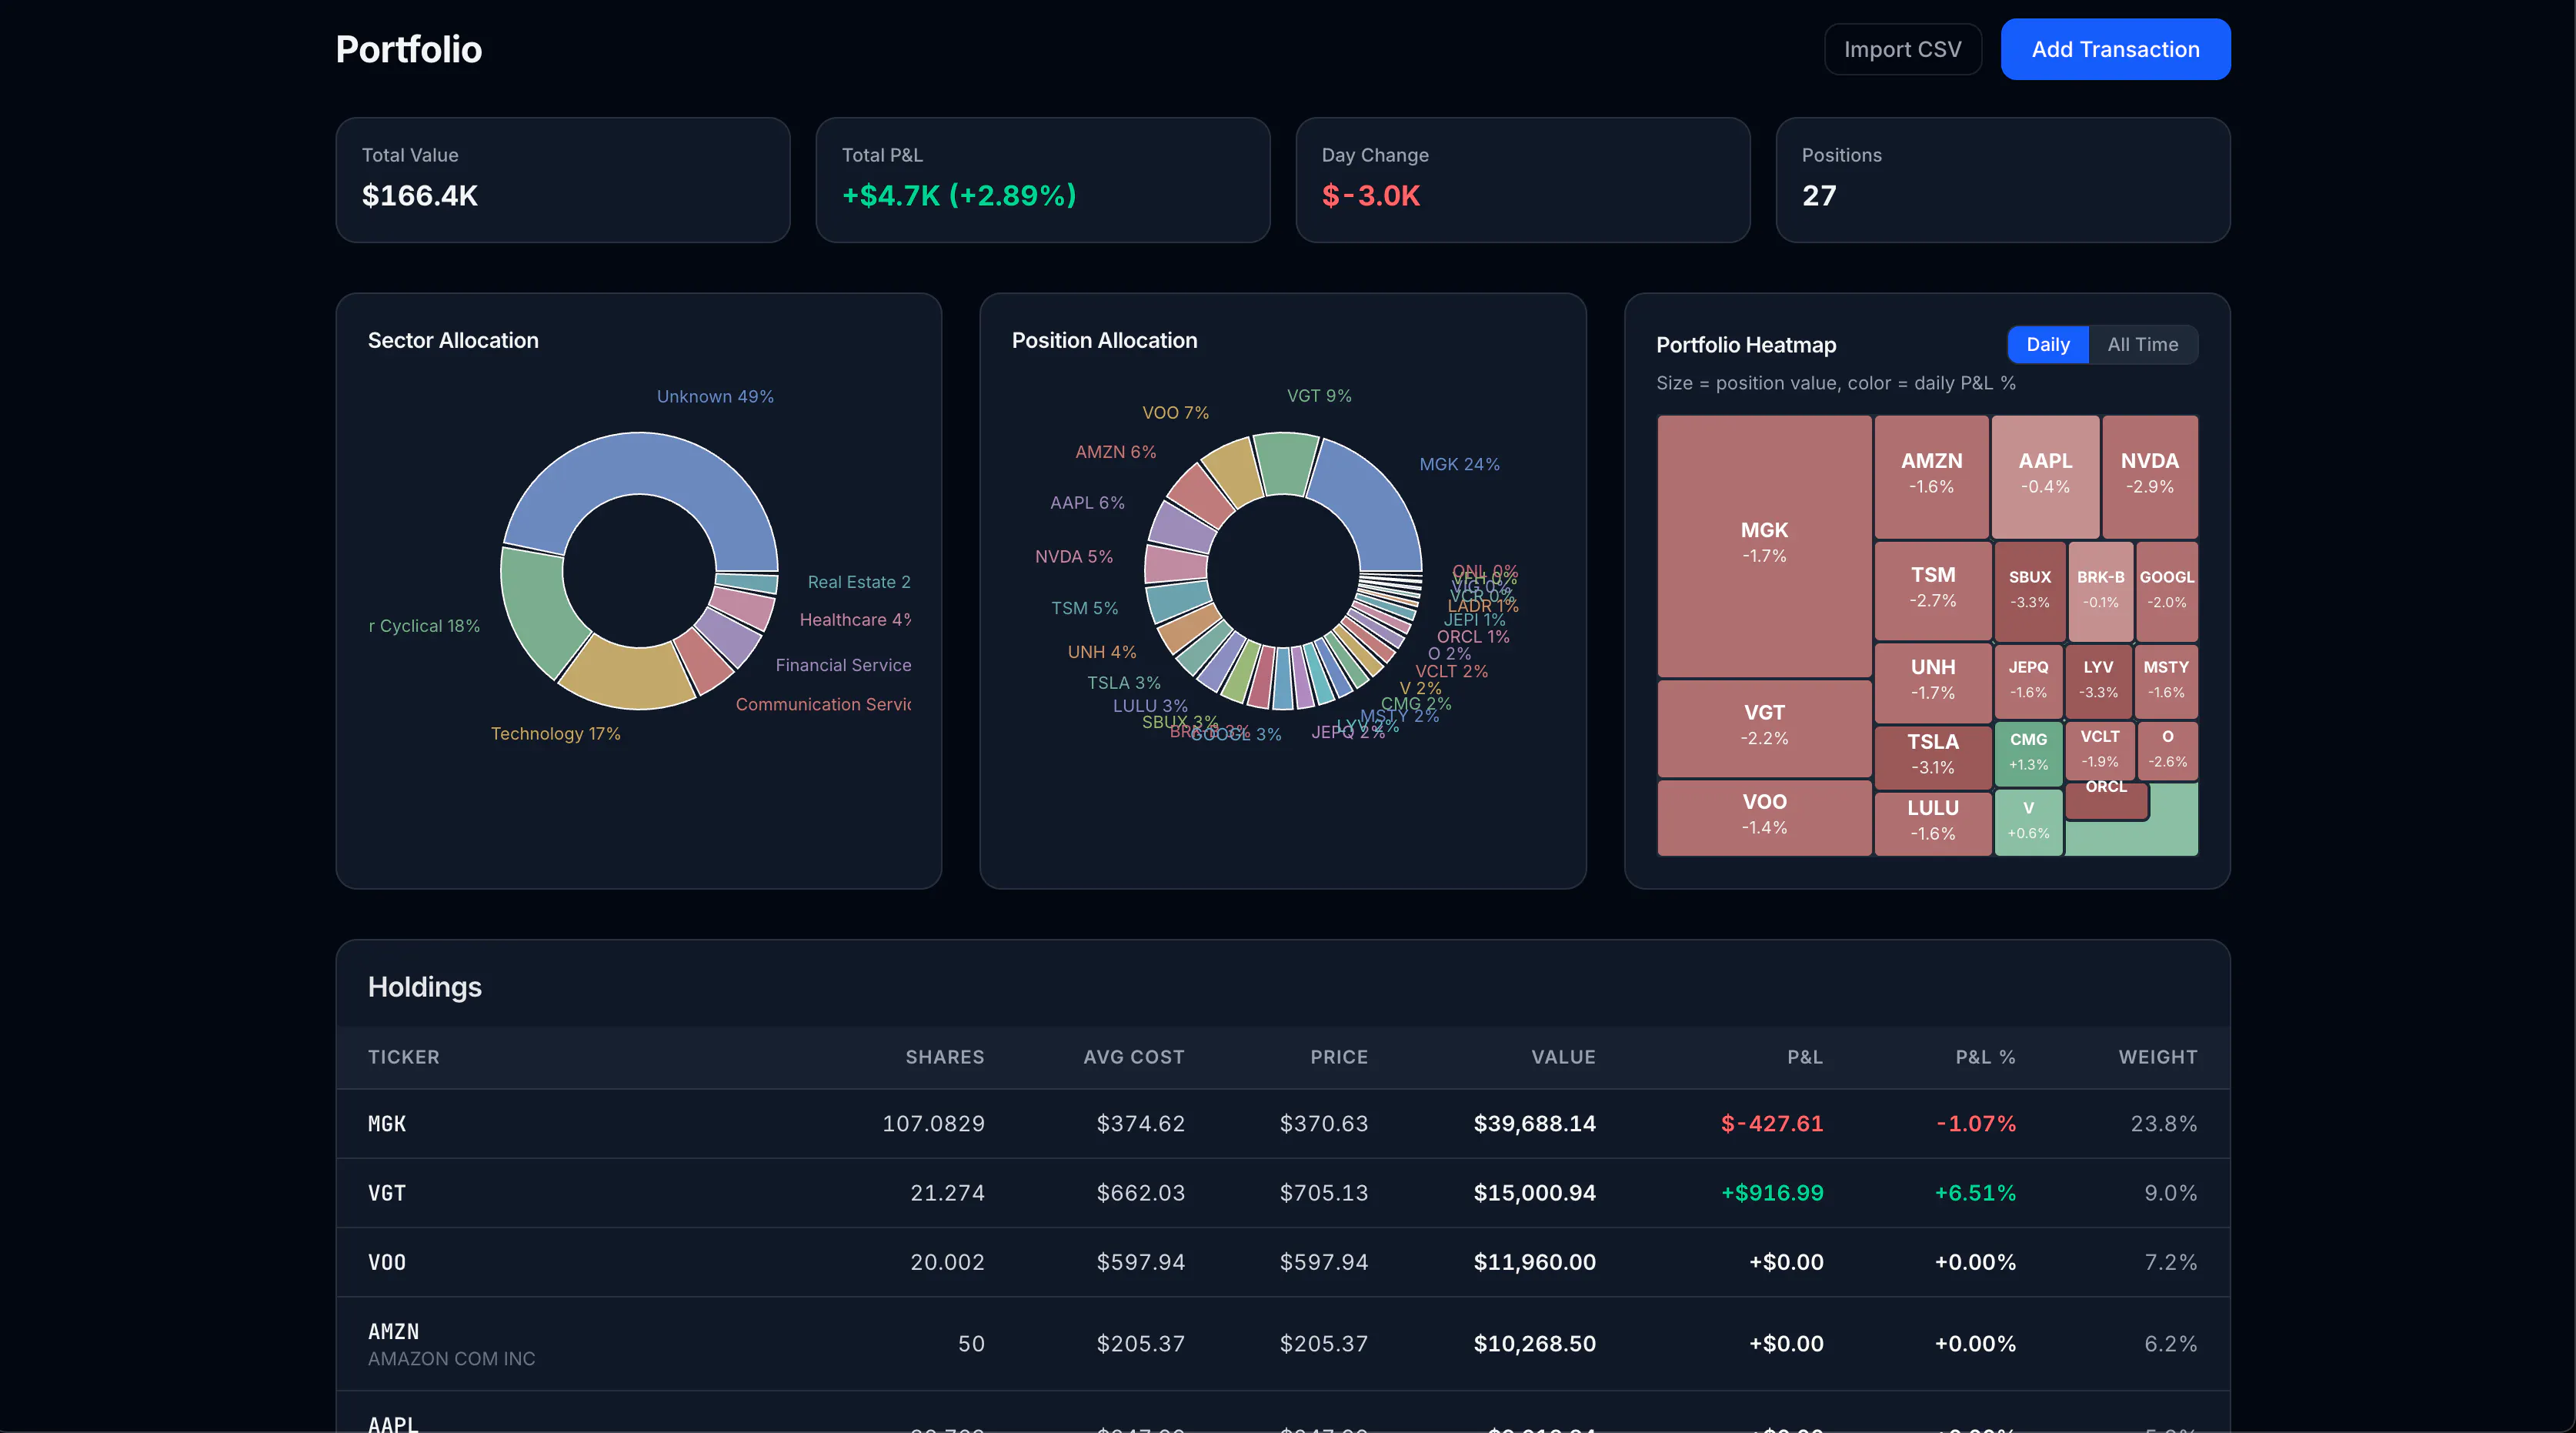Open the VOO holdings row

(1283, 1262)
